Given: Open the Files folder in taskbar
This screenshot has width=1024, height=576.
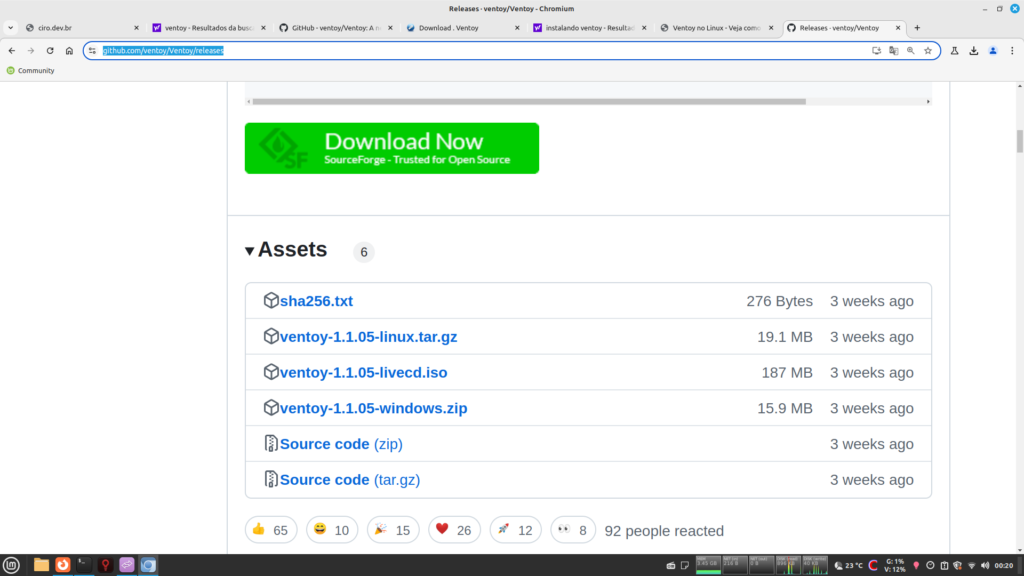Looking at the screenshot, I should pos(41,565).
